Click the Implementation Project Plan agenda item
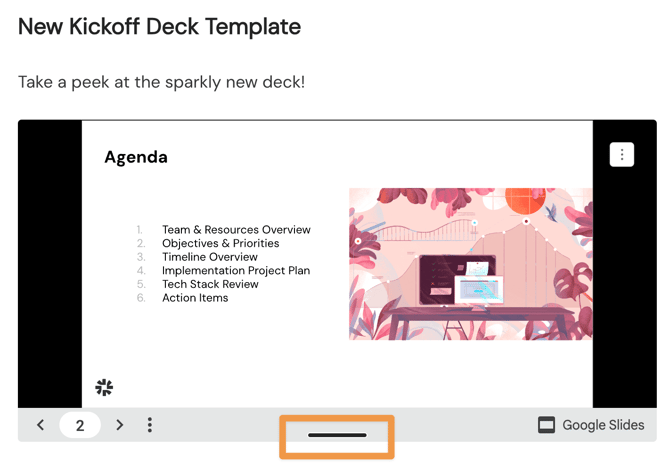 pyautogui.click(x=236, y=270)
